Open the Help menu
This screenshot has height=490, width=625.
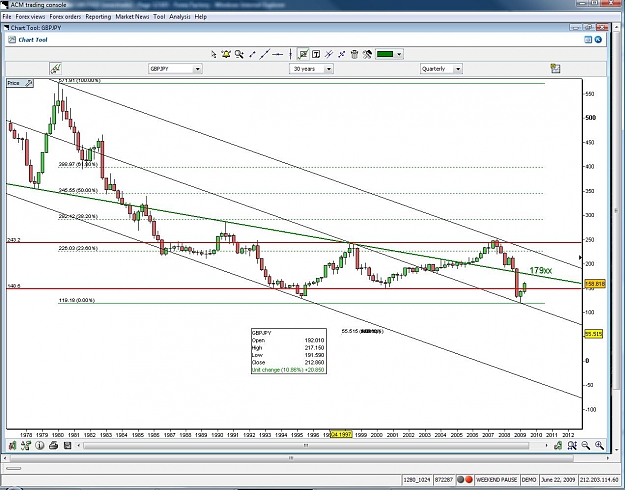coord(201,17)
